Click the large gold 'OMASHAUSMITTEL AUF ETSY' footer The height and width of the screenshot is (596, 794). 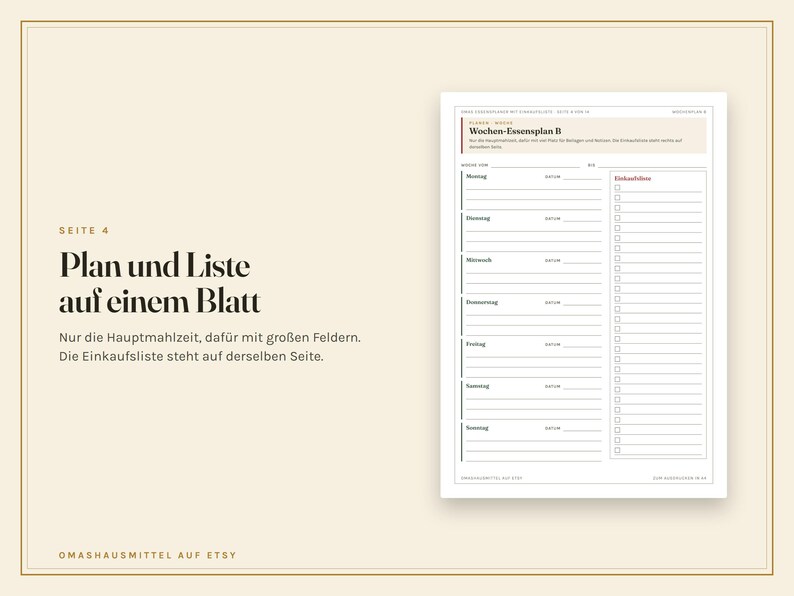[x=147, y=555]
